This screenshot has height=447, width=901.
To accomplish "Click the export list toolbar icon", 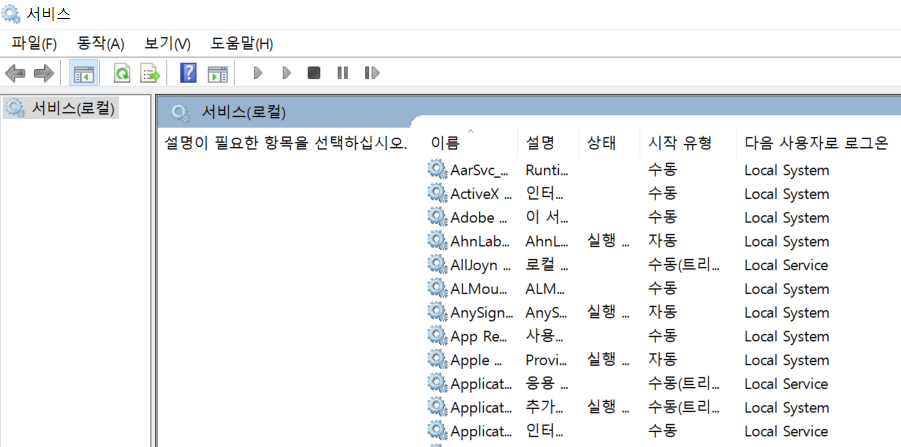I will 150,73.
